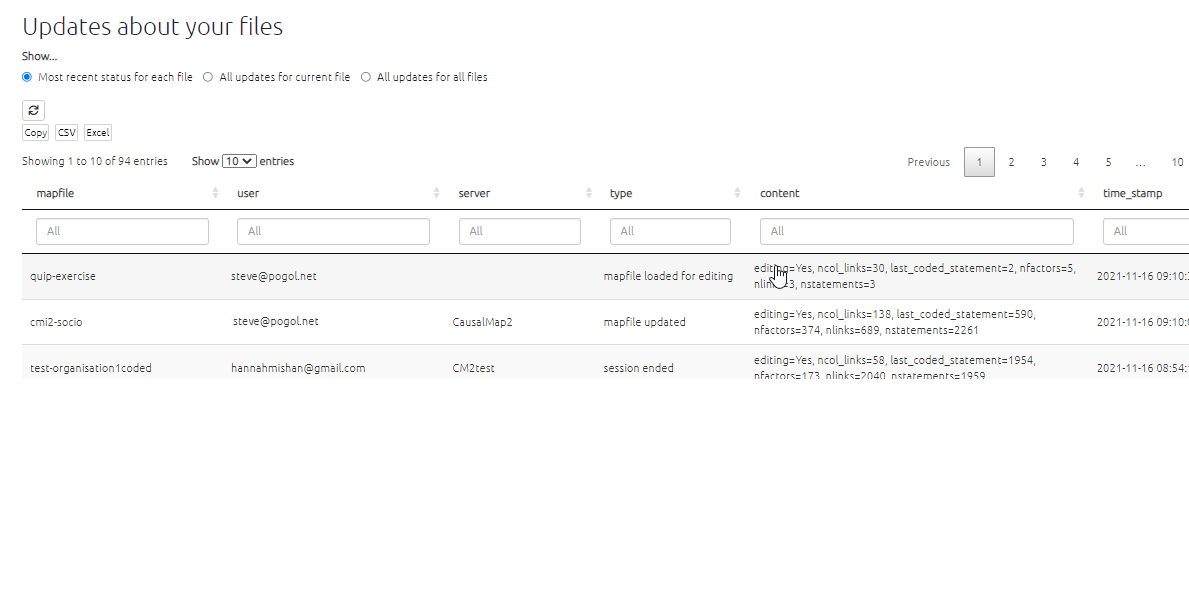
Task: Go to page 2 of results
Action: point(1011,161)
